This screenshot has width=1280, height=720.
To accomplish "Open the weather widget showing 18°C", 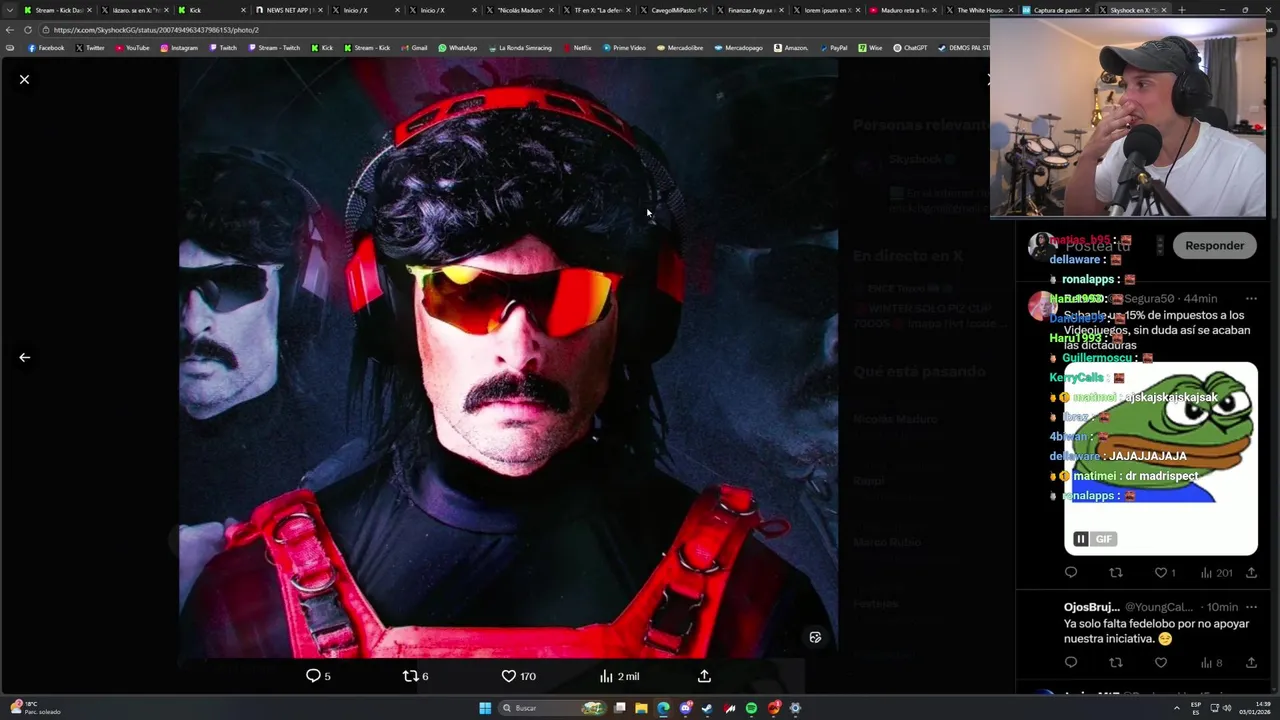I will tap(35, 708).
